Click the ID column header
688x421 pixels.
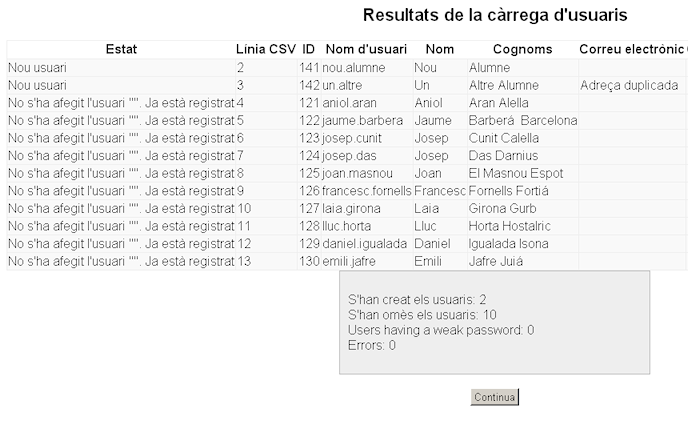coord(309,49)
